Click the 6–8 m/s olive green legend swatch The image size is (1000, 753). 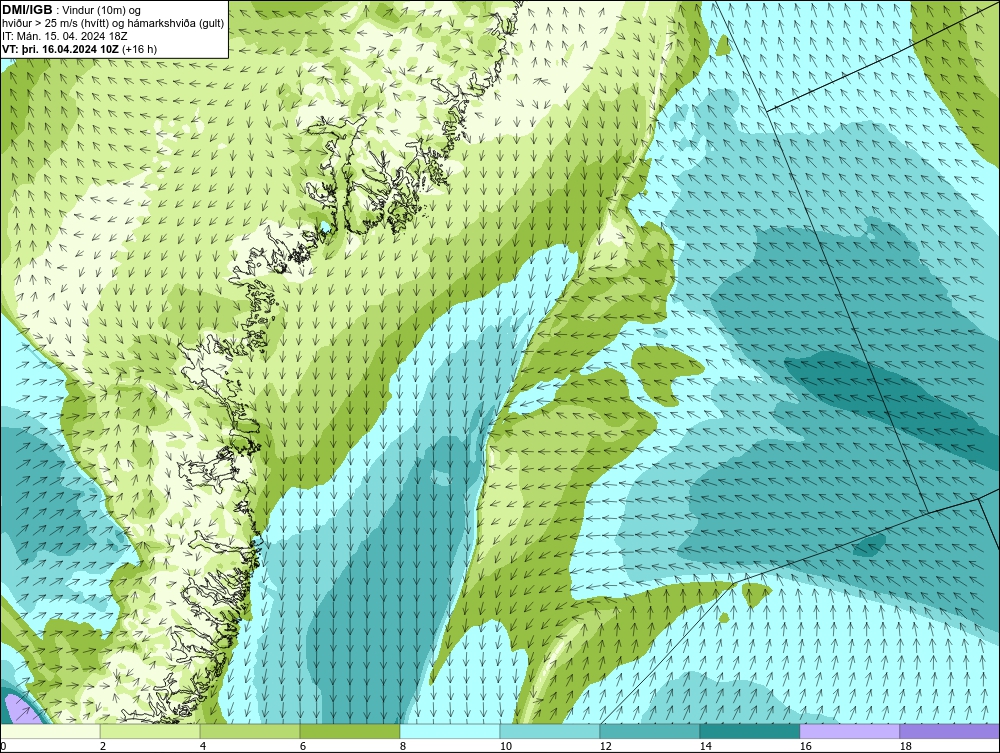[x=350, y=731]
